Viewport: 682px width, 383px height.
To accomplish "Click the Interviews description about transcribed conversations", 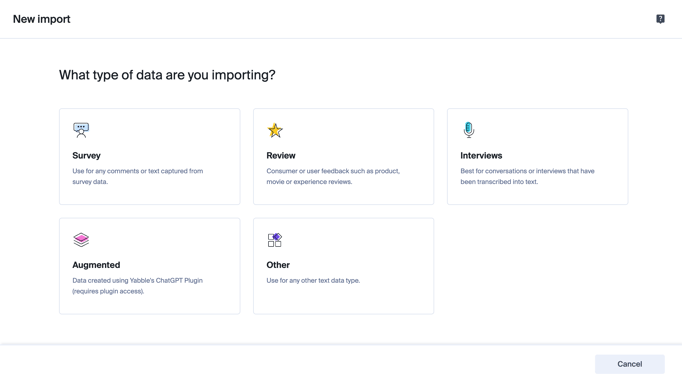I will tap(527, 177).
